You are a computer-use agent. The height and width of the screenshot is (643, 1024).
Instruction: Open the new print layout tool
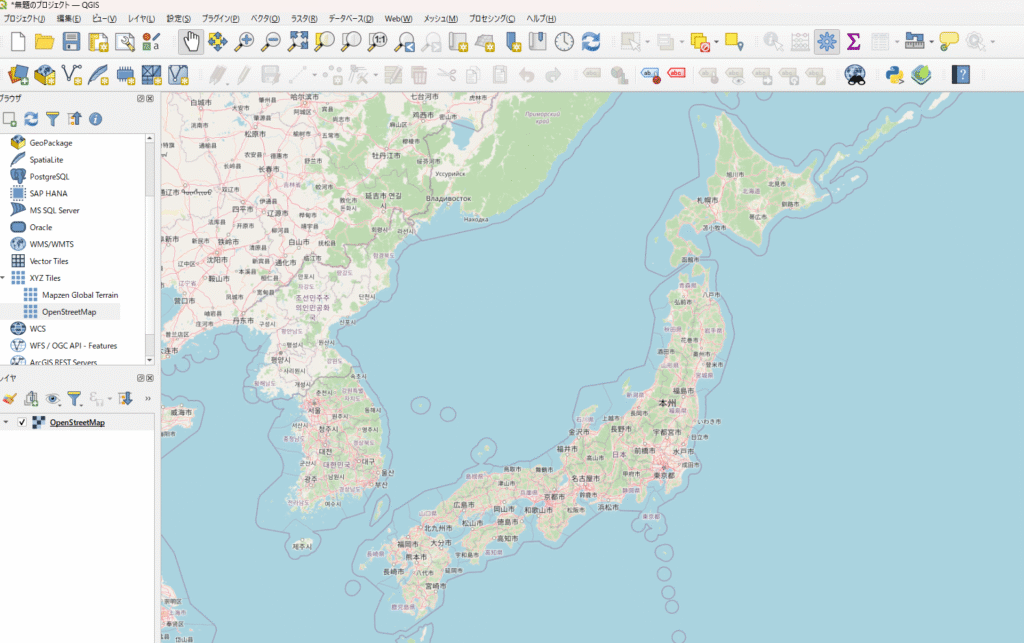pos(98,42)
